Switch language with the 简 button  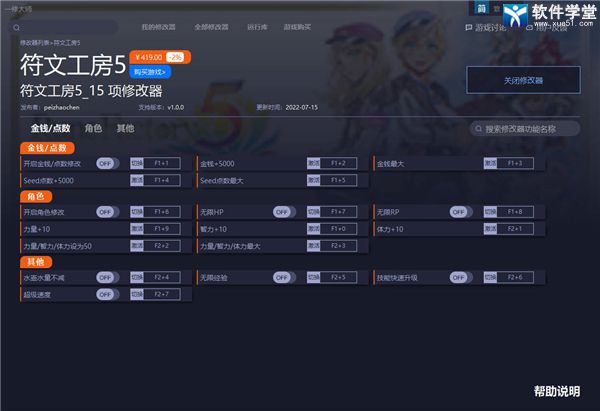(x=481, y=8)
